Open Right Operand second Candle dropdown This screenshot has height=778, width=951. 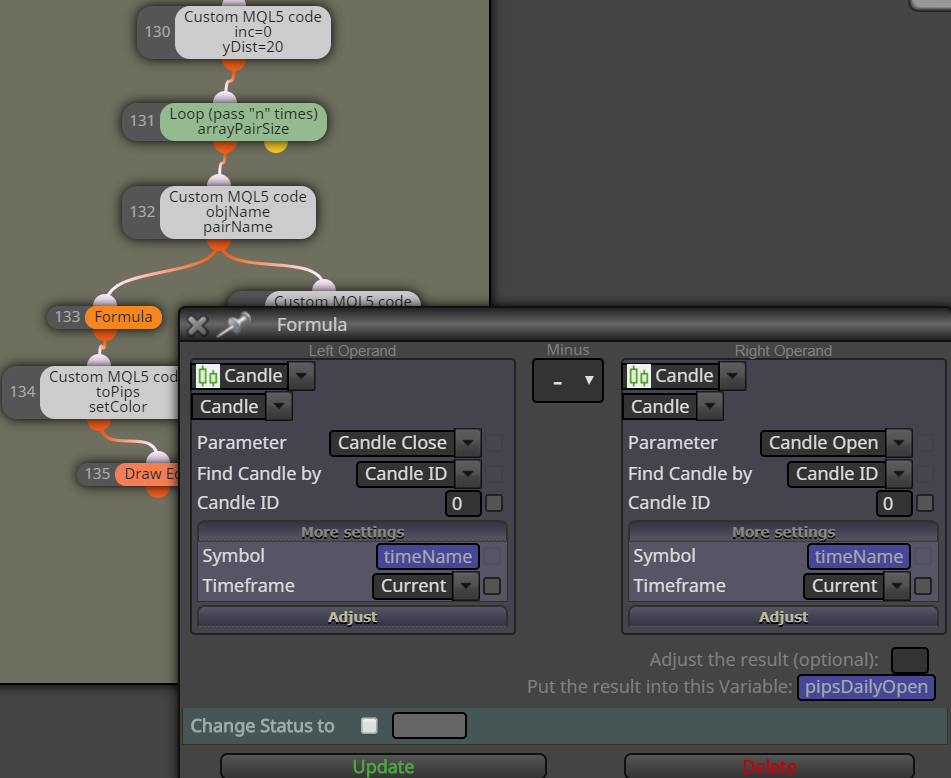coord(710,406)
